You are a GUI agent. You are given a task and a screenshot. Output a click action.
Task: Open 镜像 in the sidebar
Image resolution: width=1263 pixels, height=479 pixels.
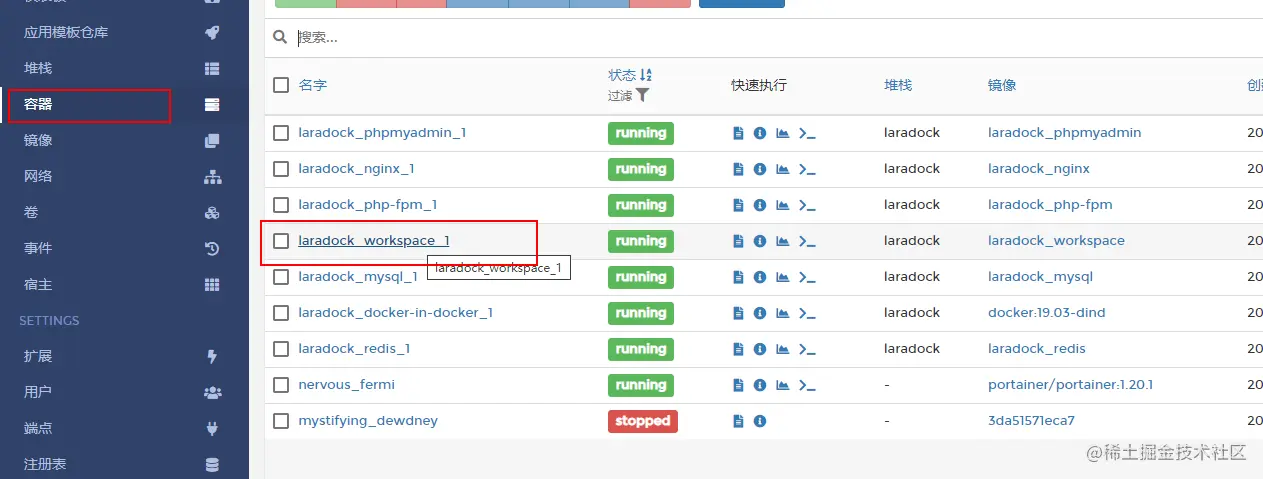click(x=38, y=140)
